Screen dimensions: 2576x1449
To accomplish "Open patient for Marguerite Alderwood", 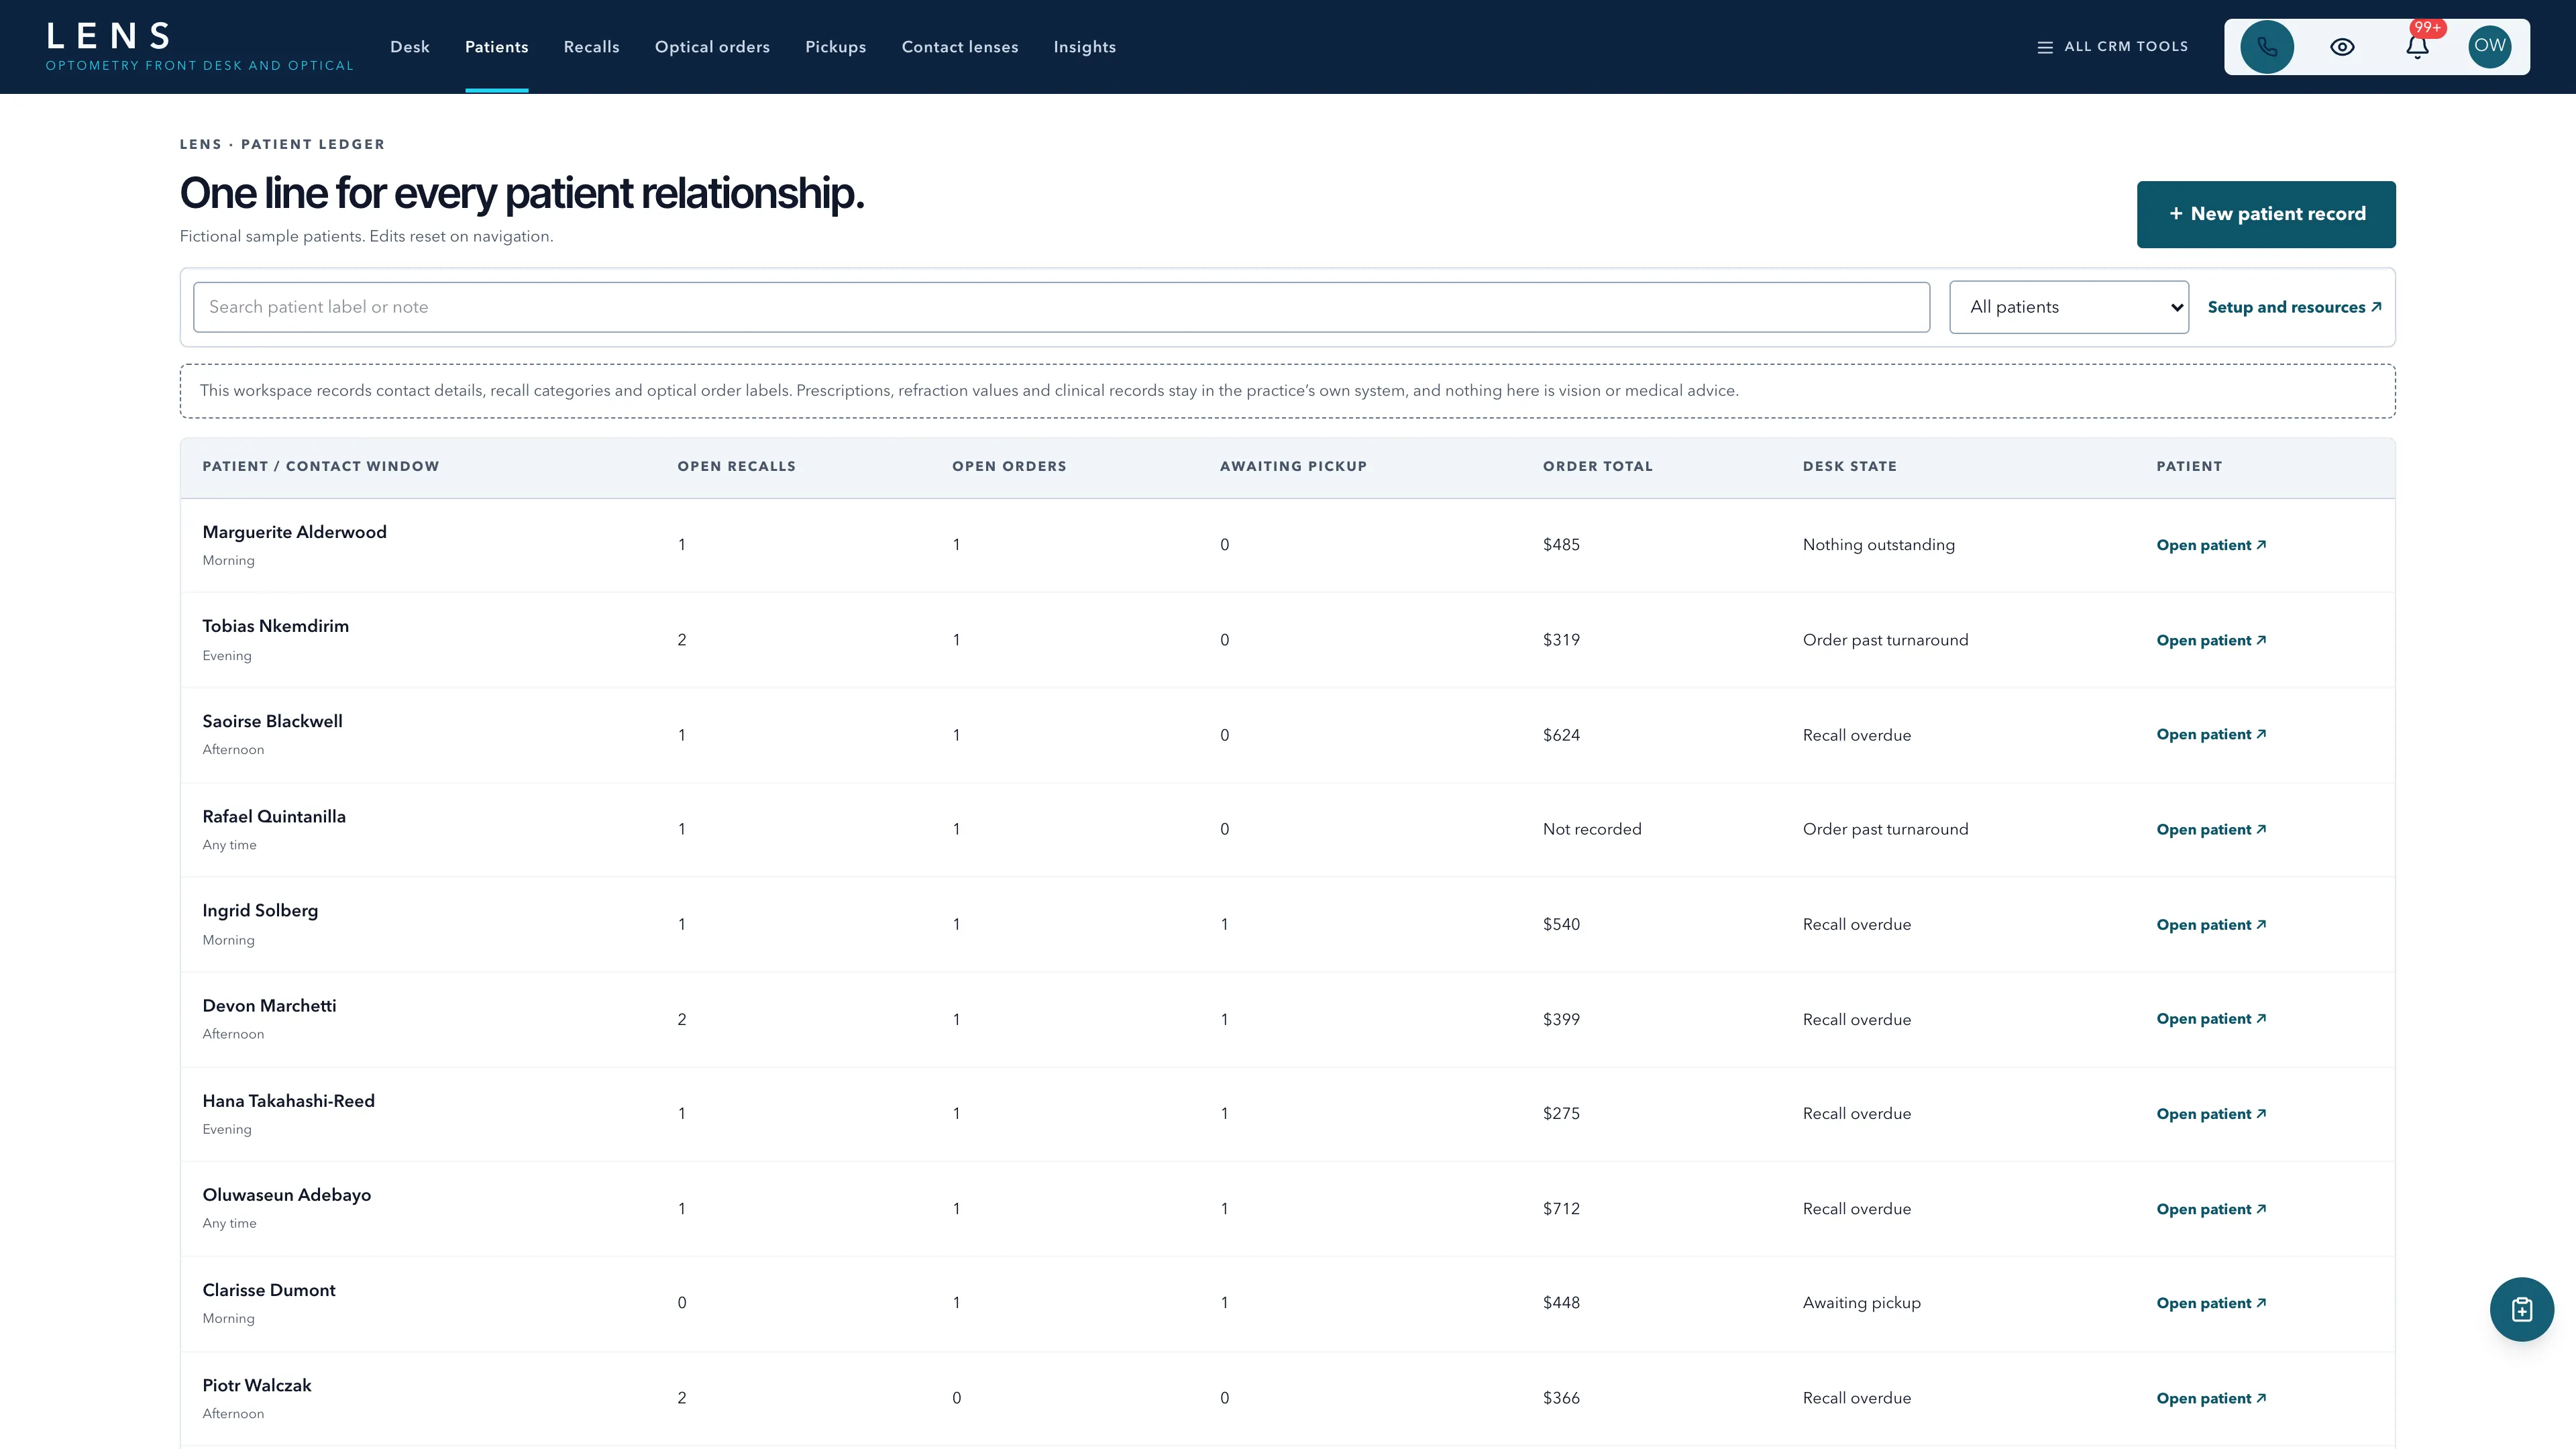I will tap(2211, 545).
